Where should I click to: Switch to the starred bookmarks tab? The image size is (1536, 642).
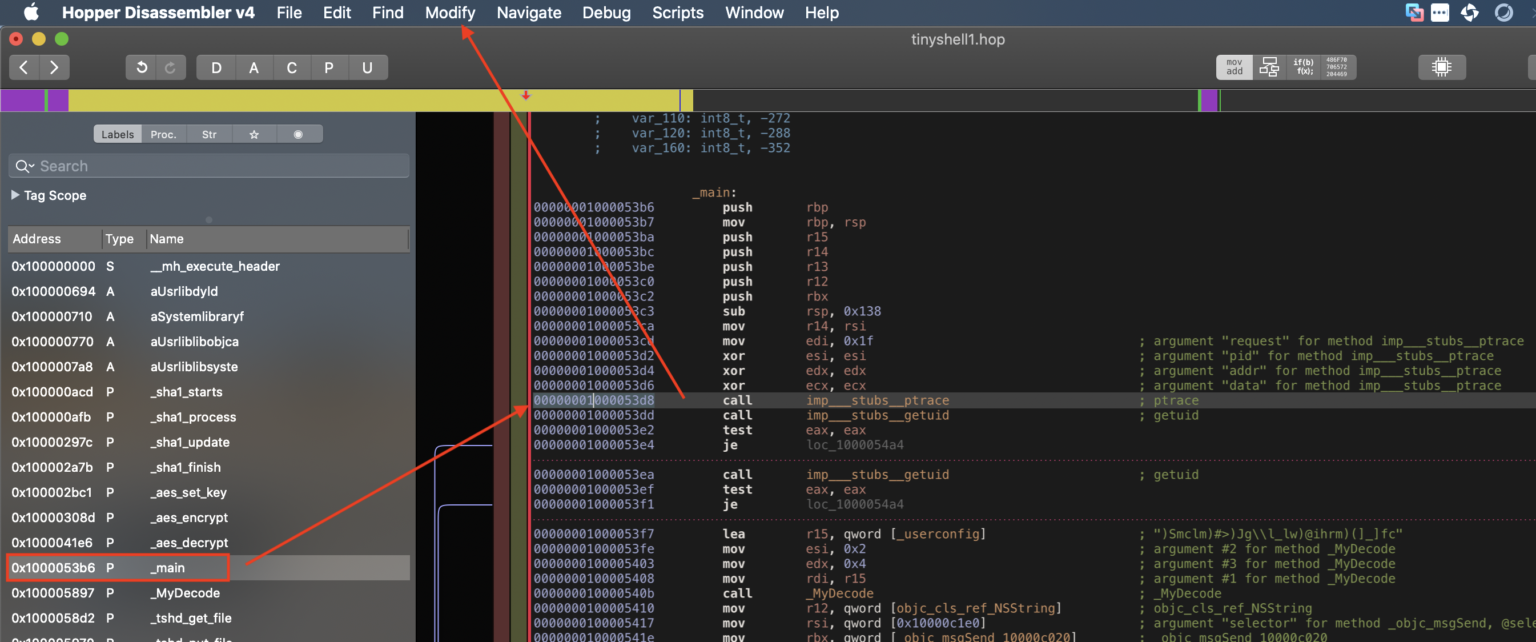click(x=254, y=134)
